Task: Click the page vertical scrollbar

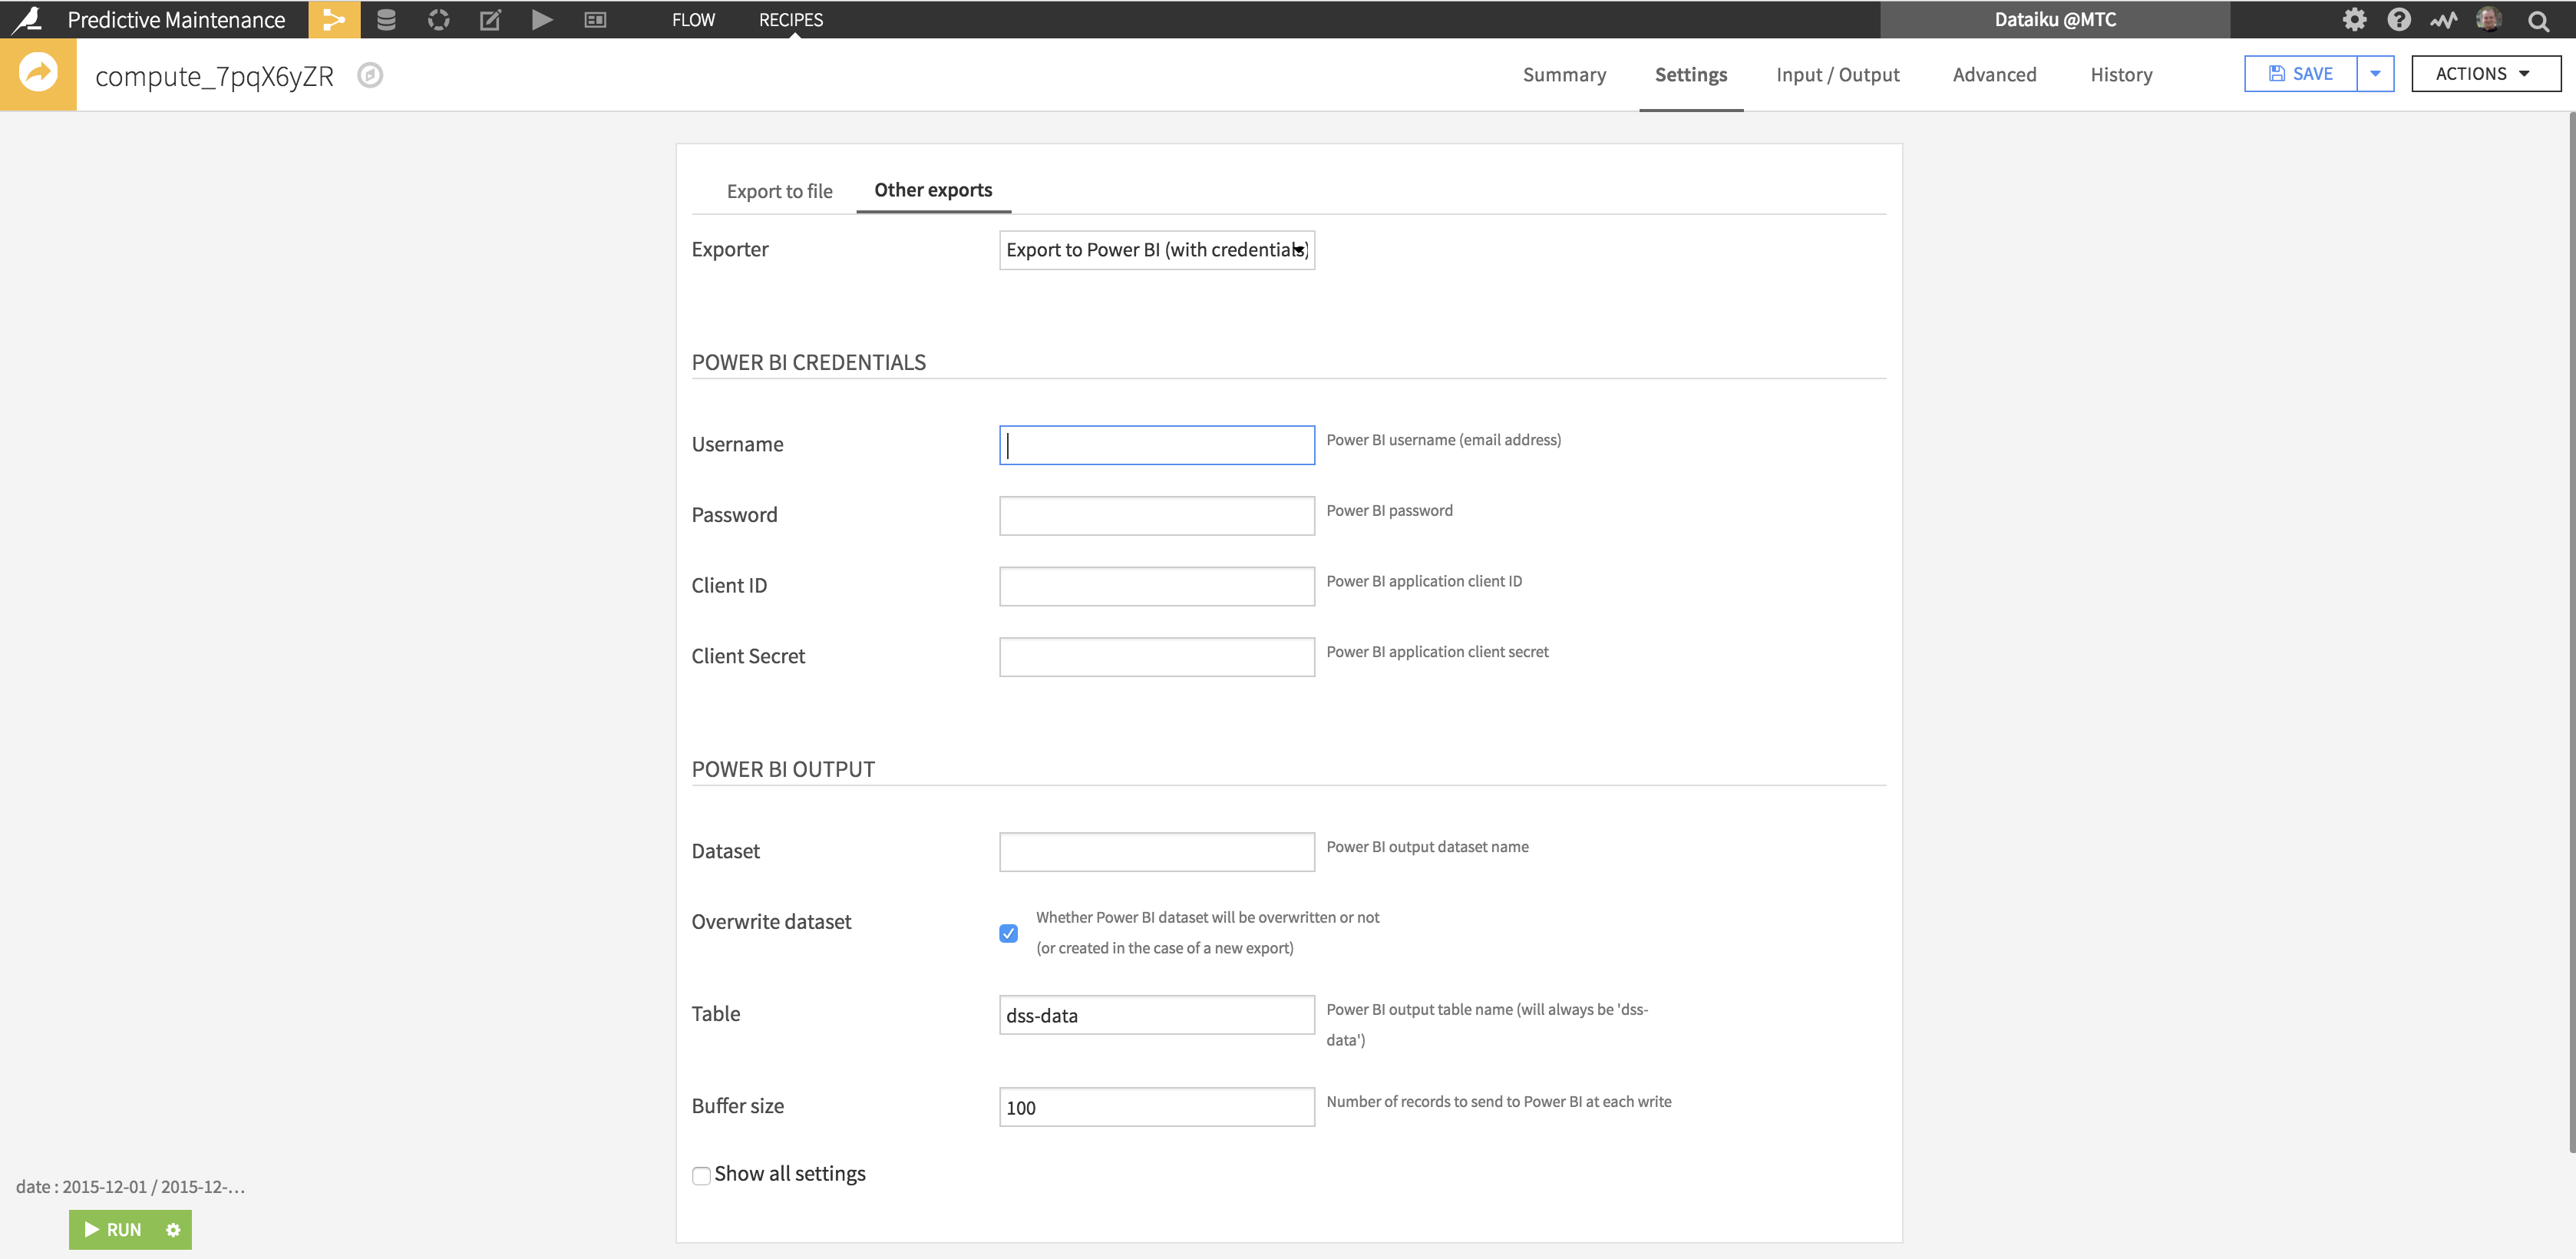Action: point(2571,632)
